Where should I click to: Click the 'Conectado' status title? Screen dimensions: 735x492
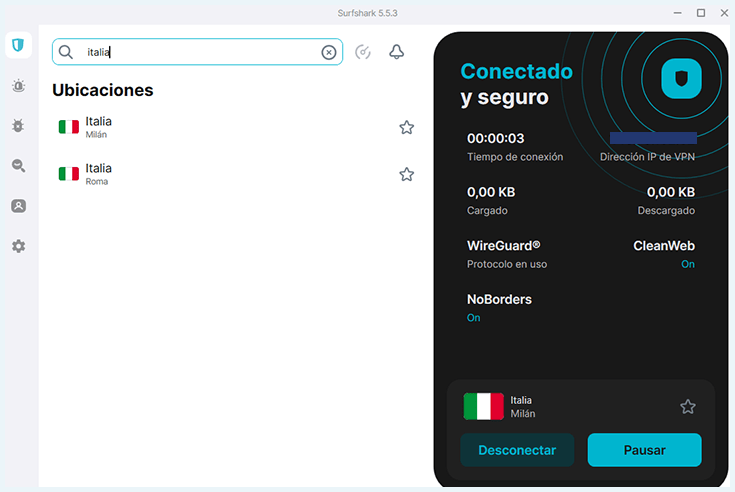[x=517, y=71]
